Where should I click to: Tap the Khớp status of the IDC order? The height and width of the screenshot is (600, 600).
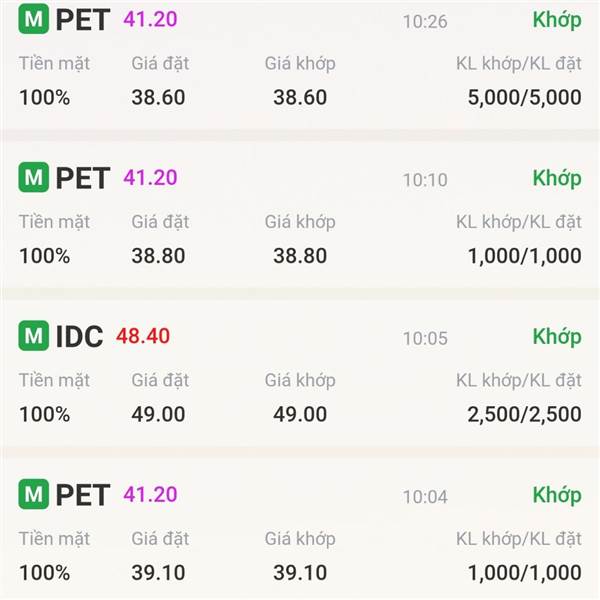[556, 336]
